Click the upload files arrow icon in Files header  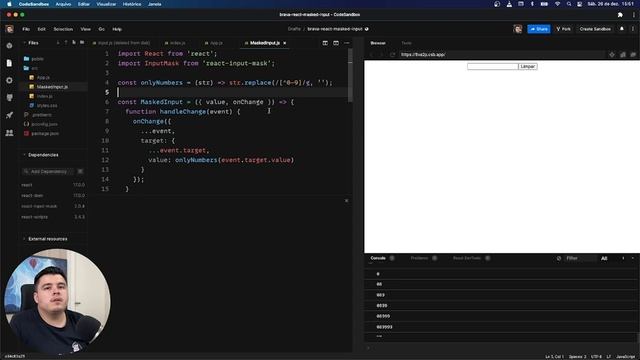click(x=66, y=42)
